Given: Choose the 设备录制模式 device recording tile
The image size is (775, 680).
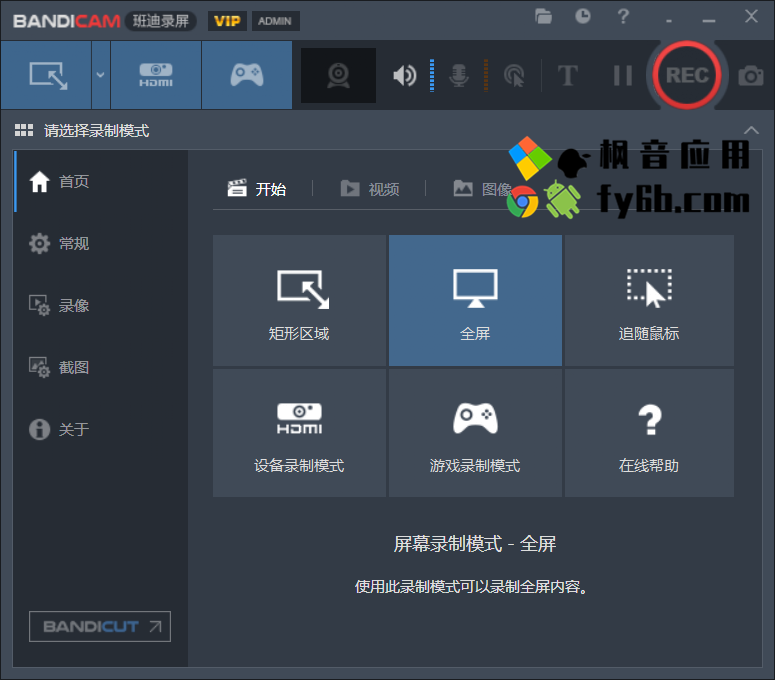Looking at the screenshot, I should tap(299, 433).
